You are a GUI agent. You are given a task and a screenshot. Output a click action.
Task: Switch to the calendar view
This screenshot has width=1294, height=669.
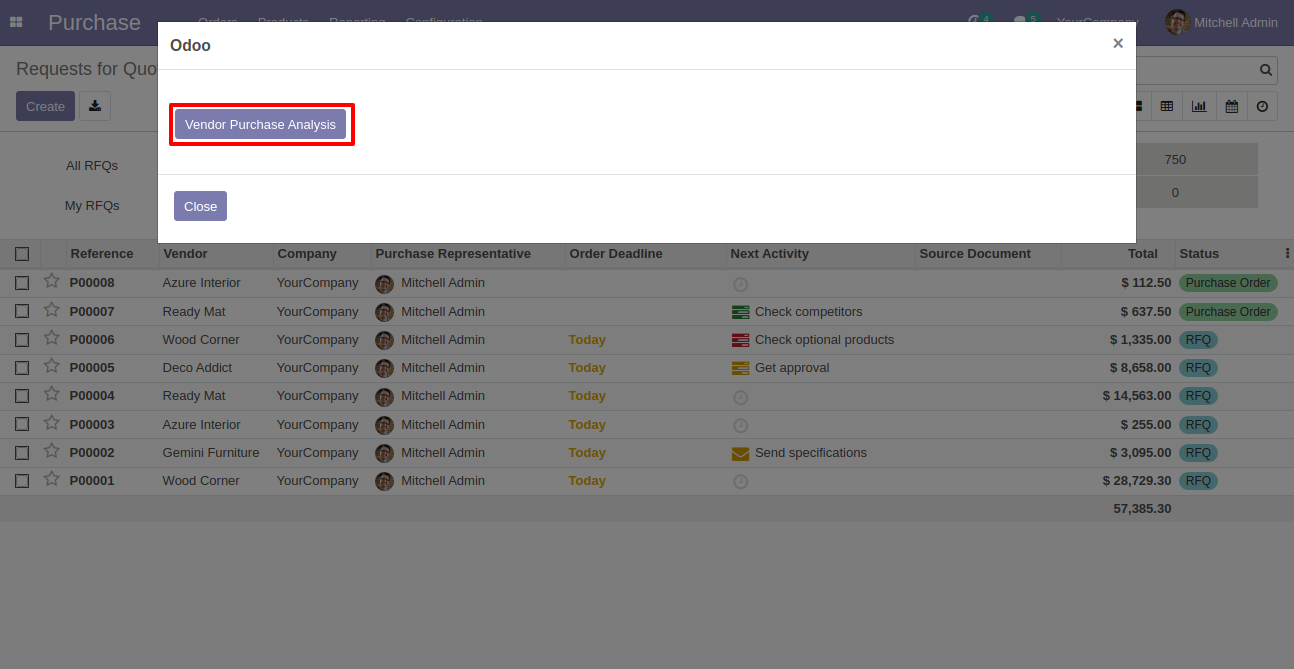[1231, 106]
